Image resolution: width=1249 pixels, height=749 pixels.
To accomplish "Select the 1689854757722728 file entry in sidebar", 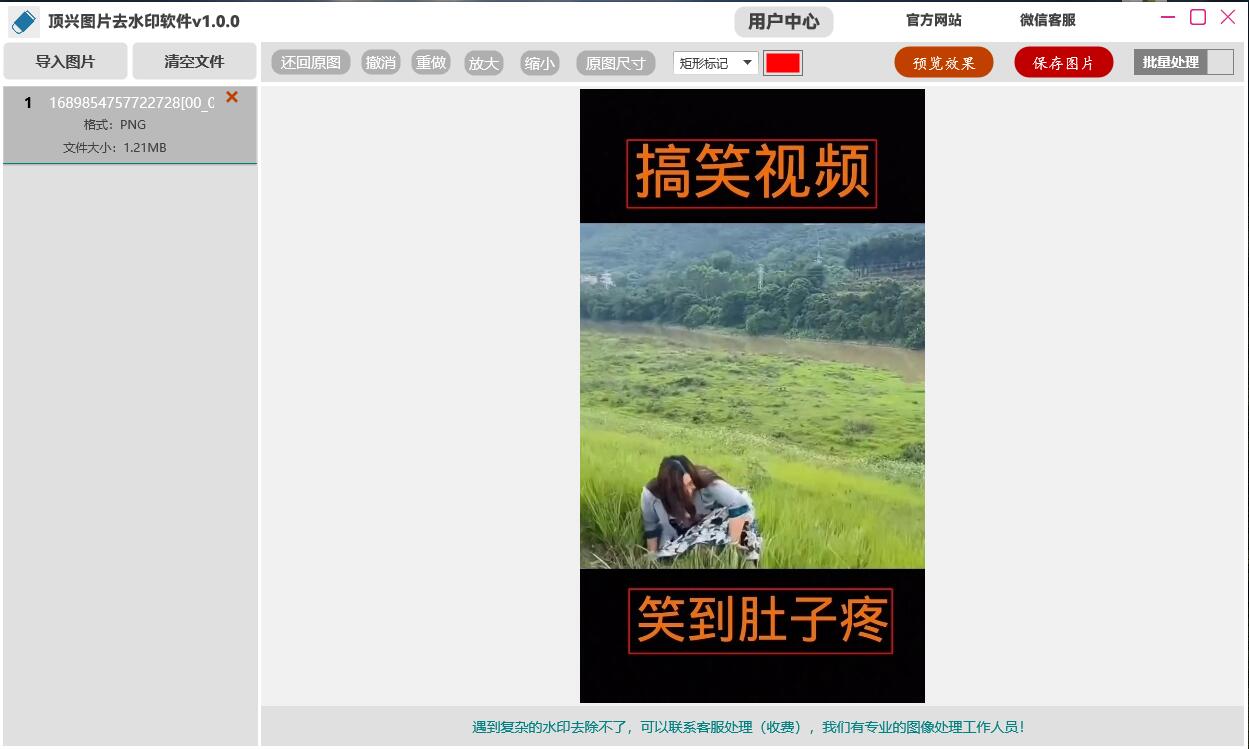I will coord(128,102).
